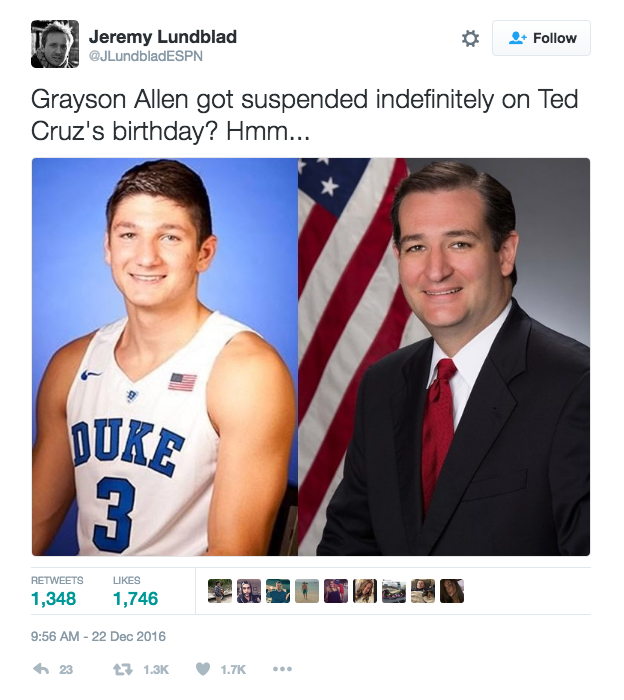Like the tweet with heart icon

(x=203, y=669)
